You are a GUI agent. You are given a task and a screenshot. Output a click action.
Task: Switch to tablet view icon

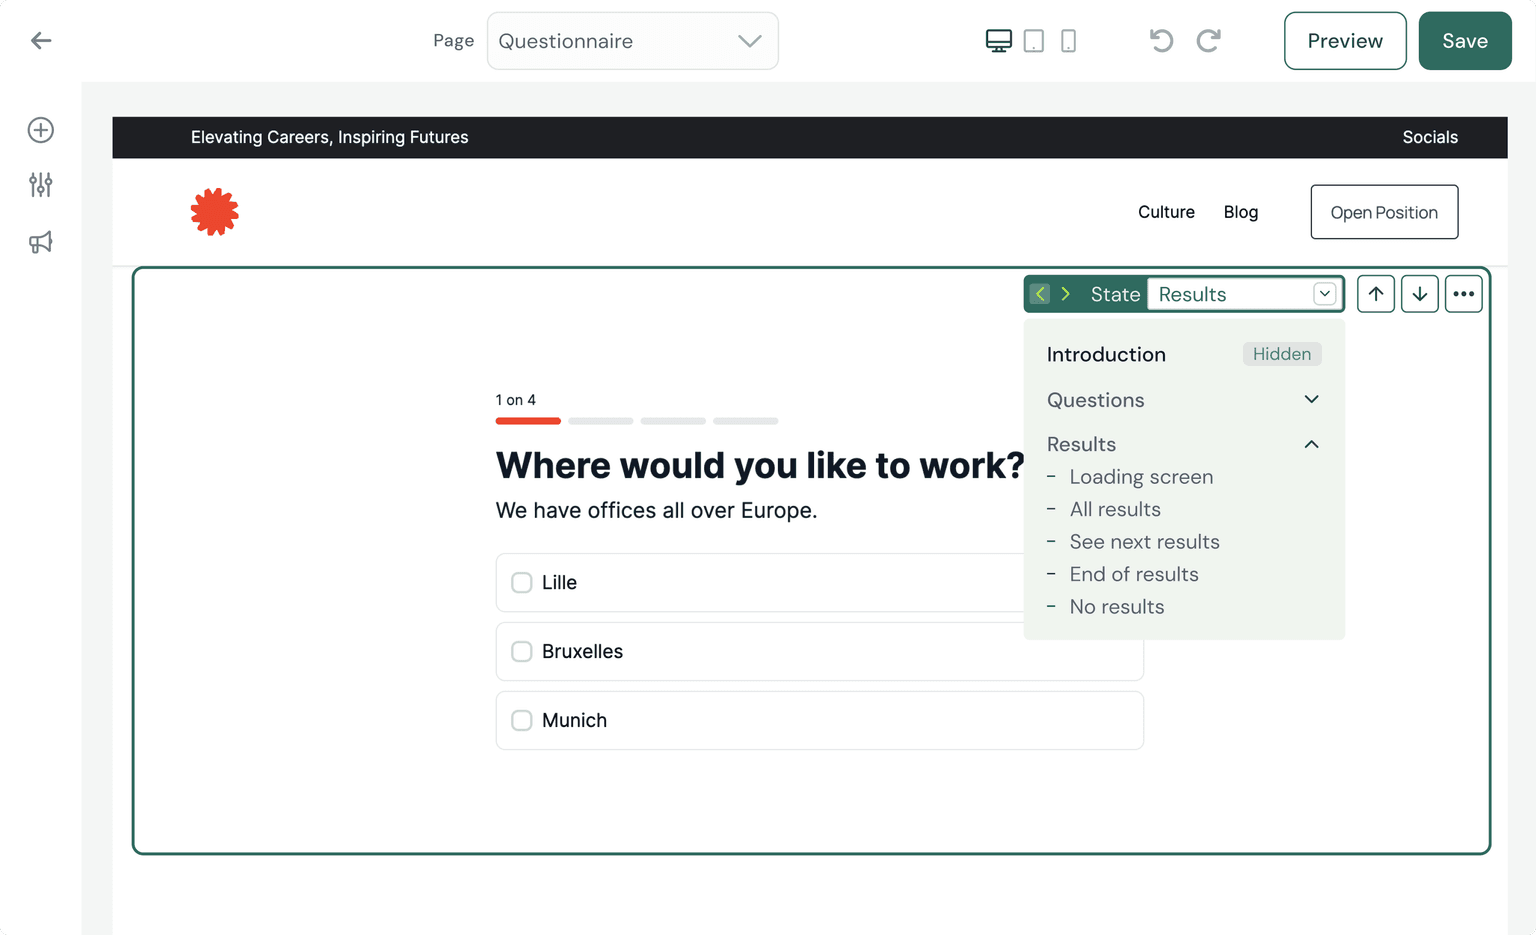(x=1034, y=41)
